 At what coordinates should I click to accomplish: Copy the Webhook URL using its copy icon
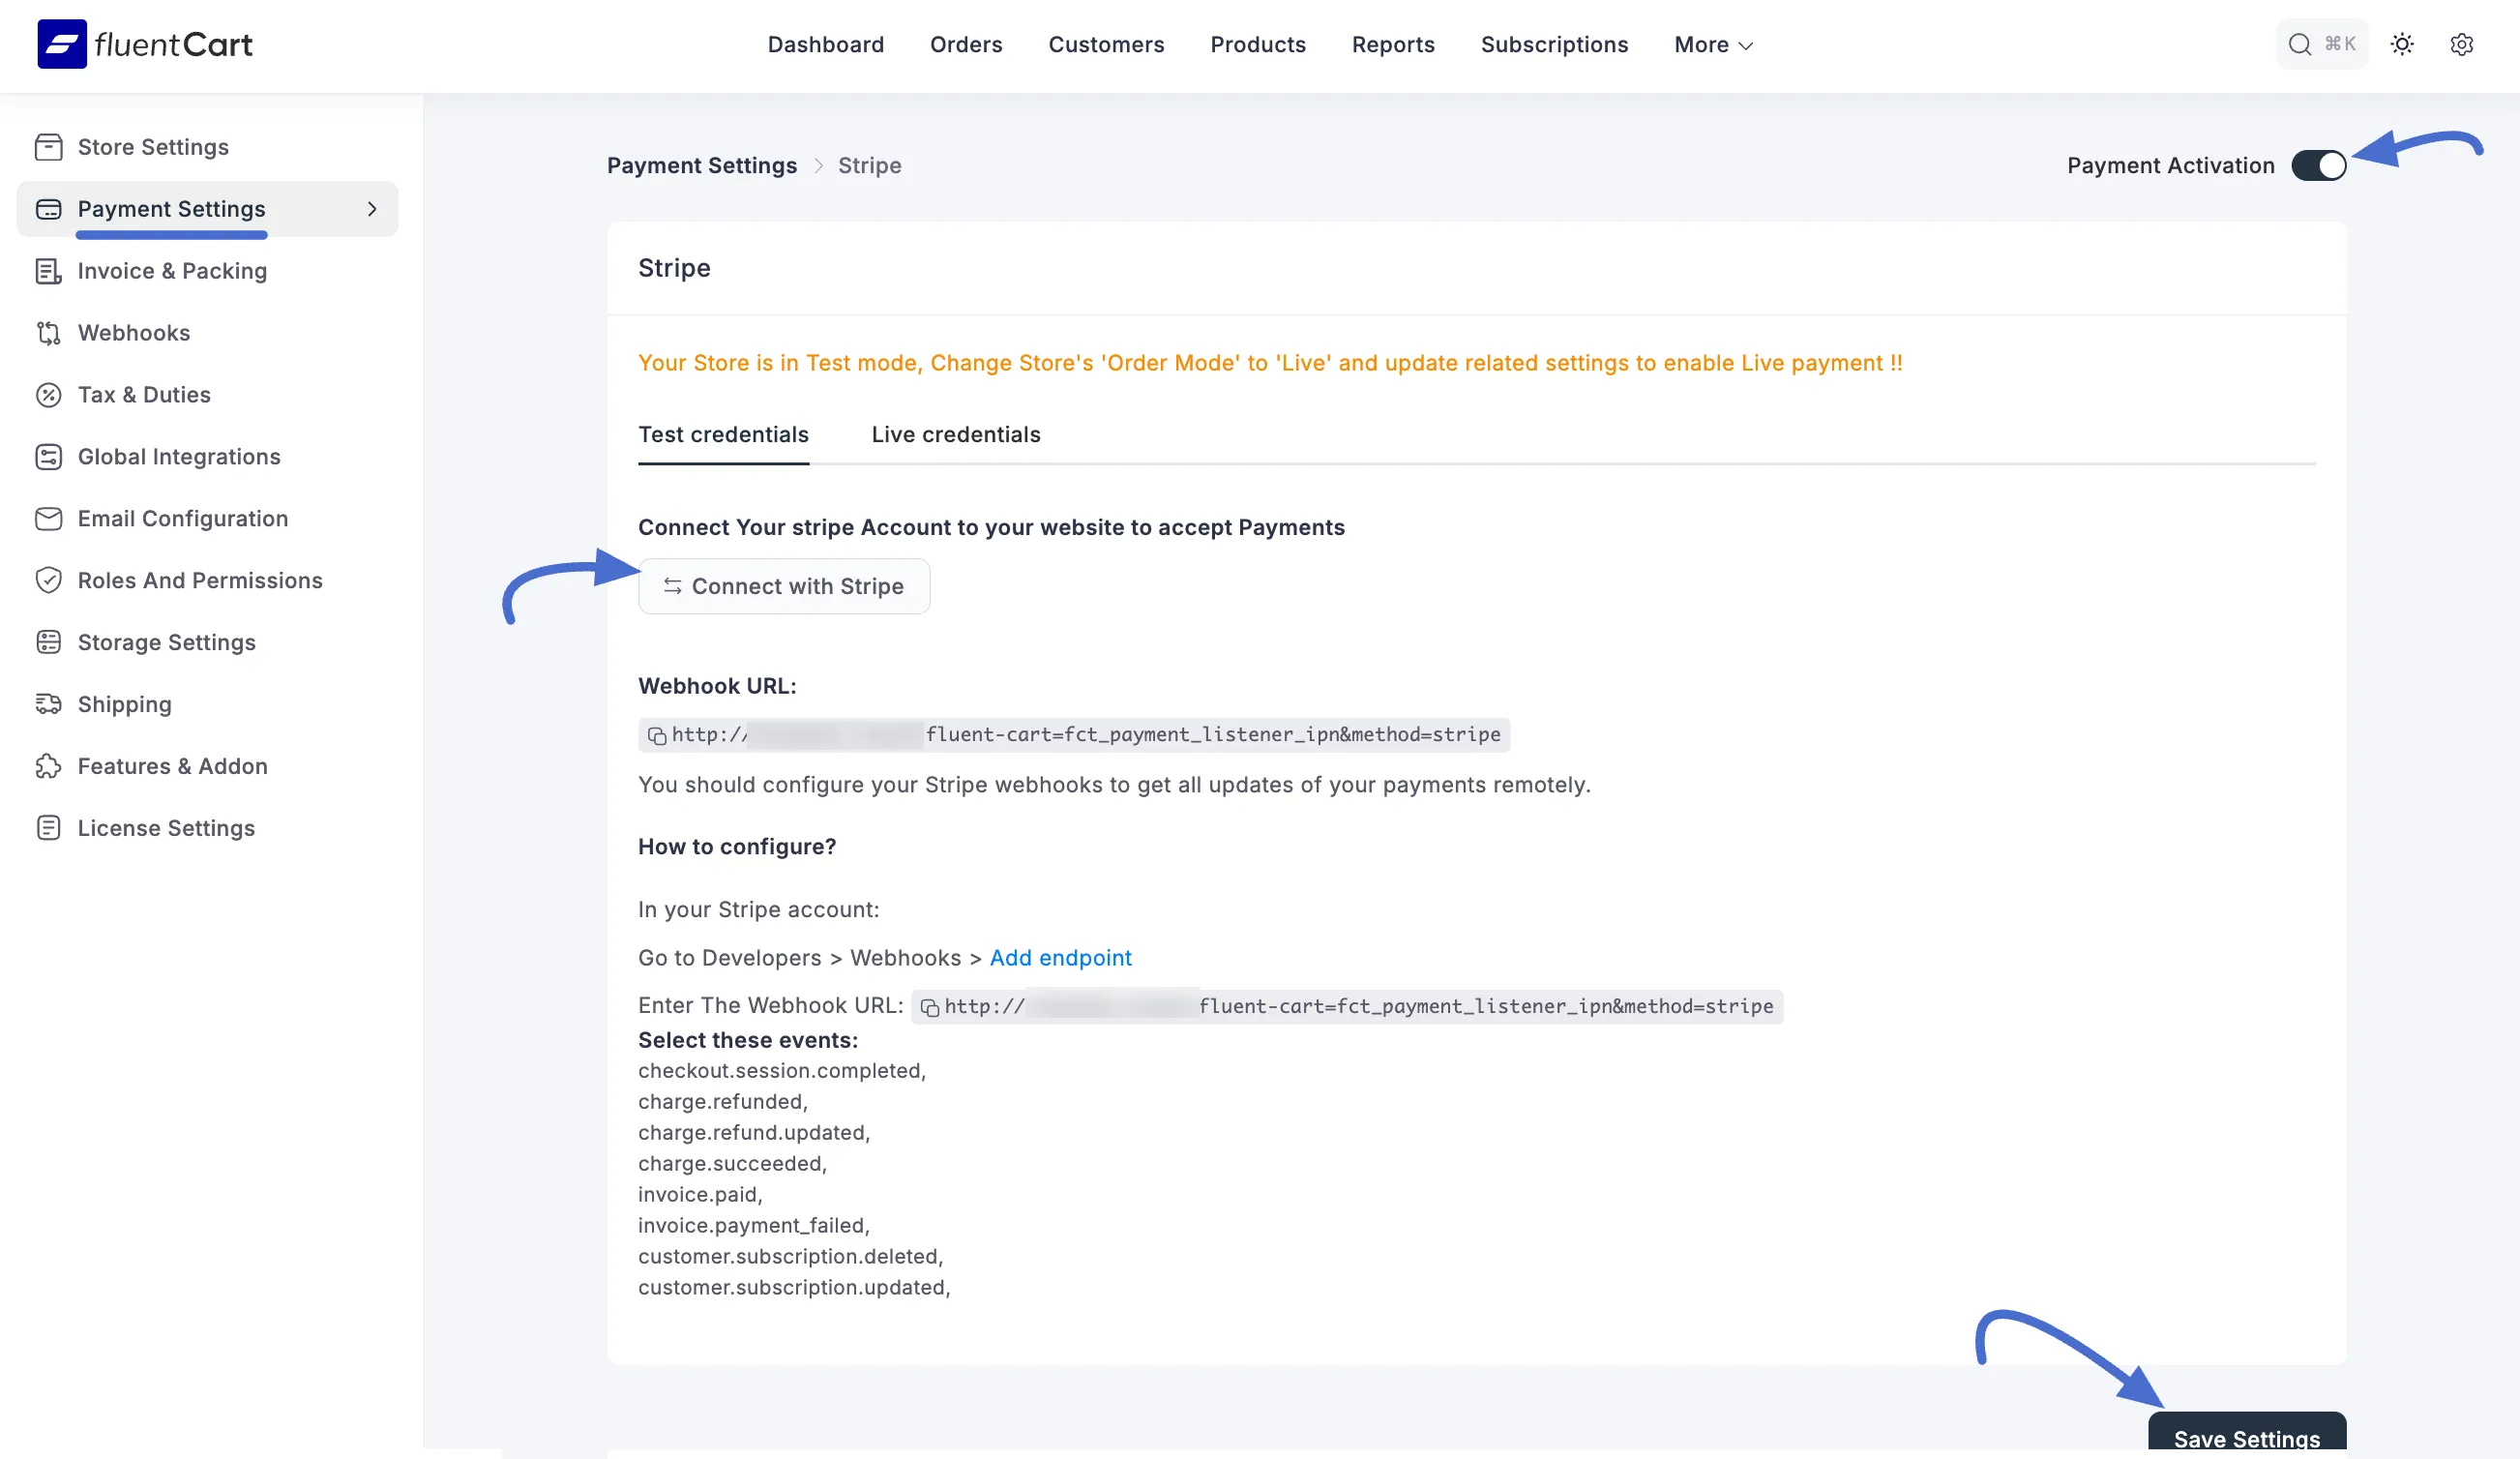point(657,735)
